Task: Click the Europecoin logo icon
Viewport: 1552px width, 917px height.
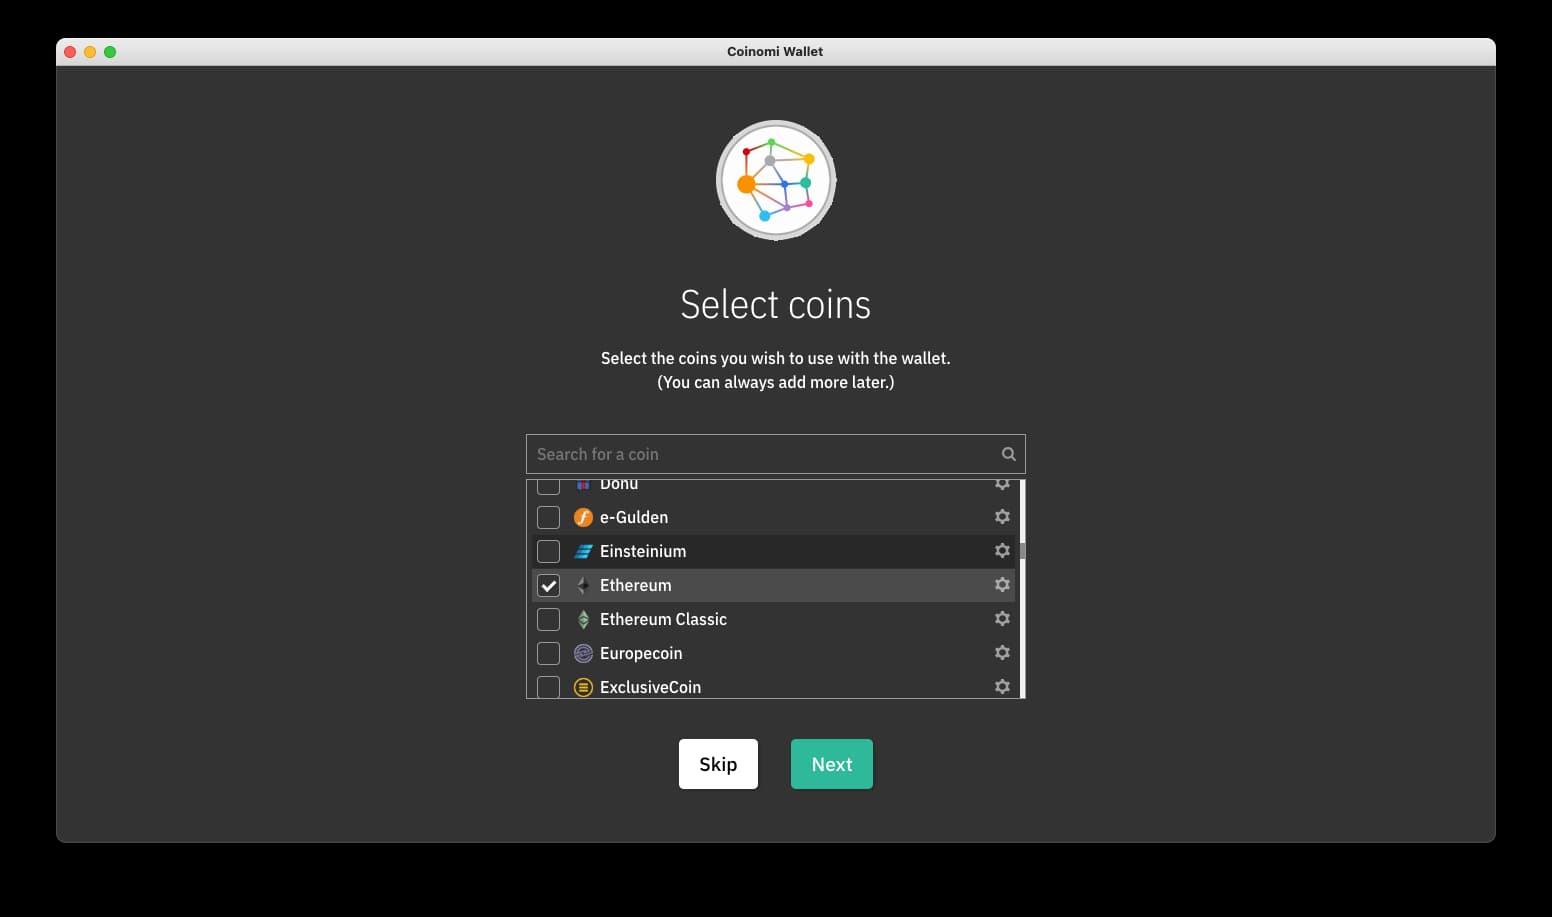Action: point(583,653)
